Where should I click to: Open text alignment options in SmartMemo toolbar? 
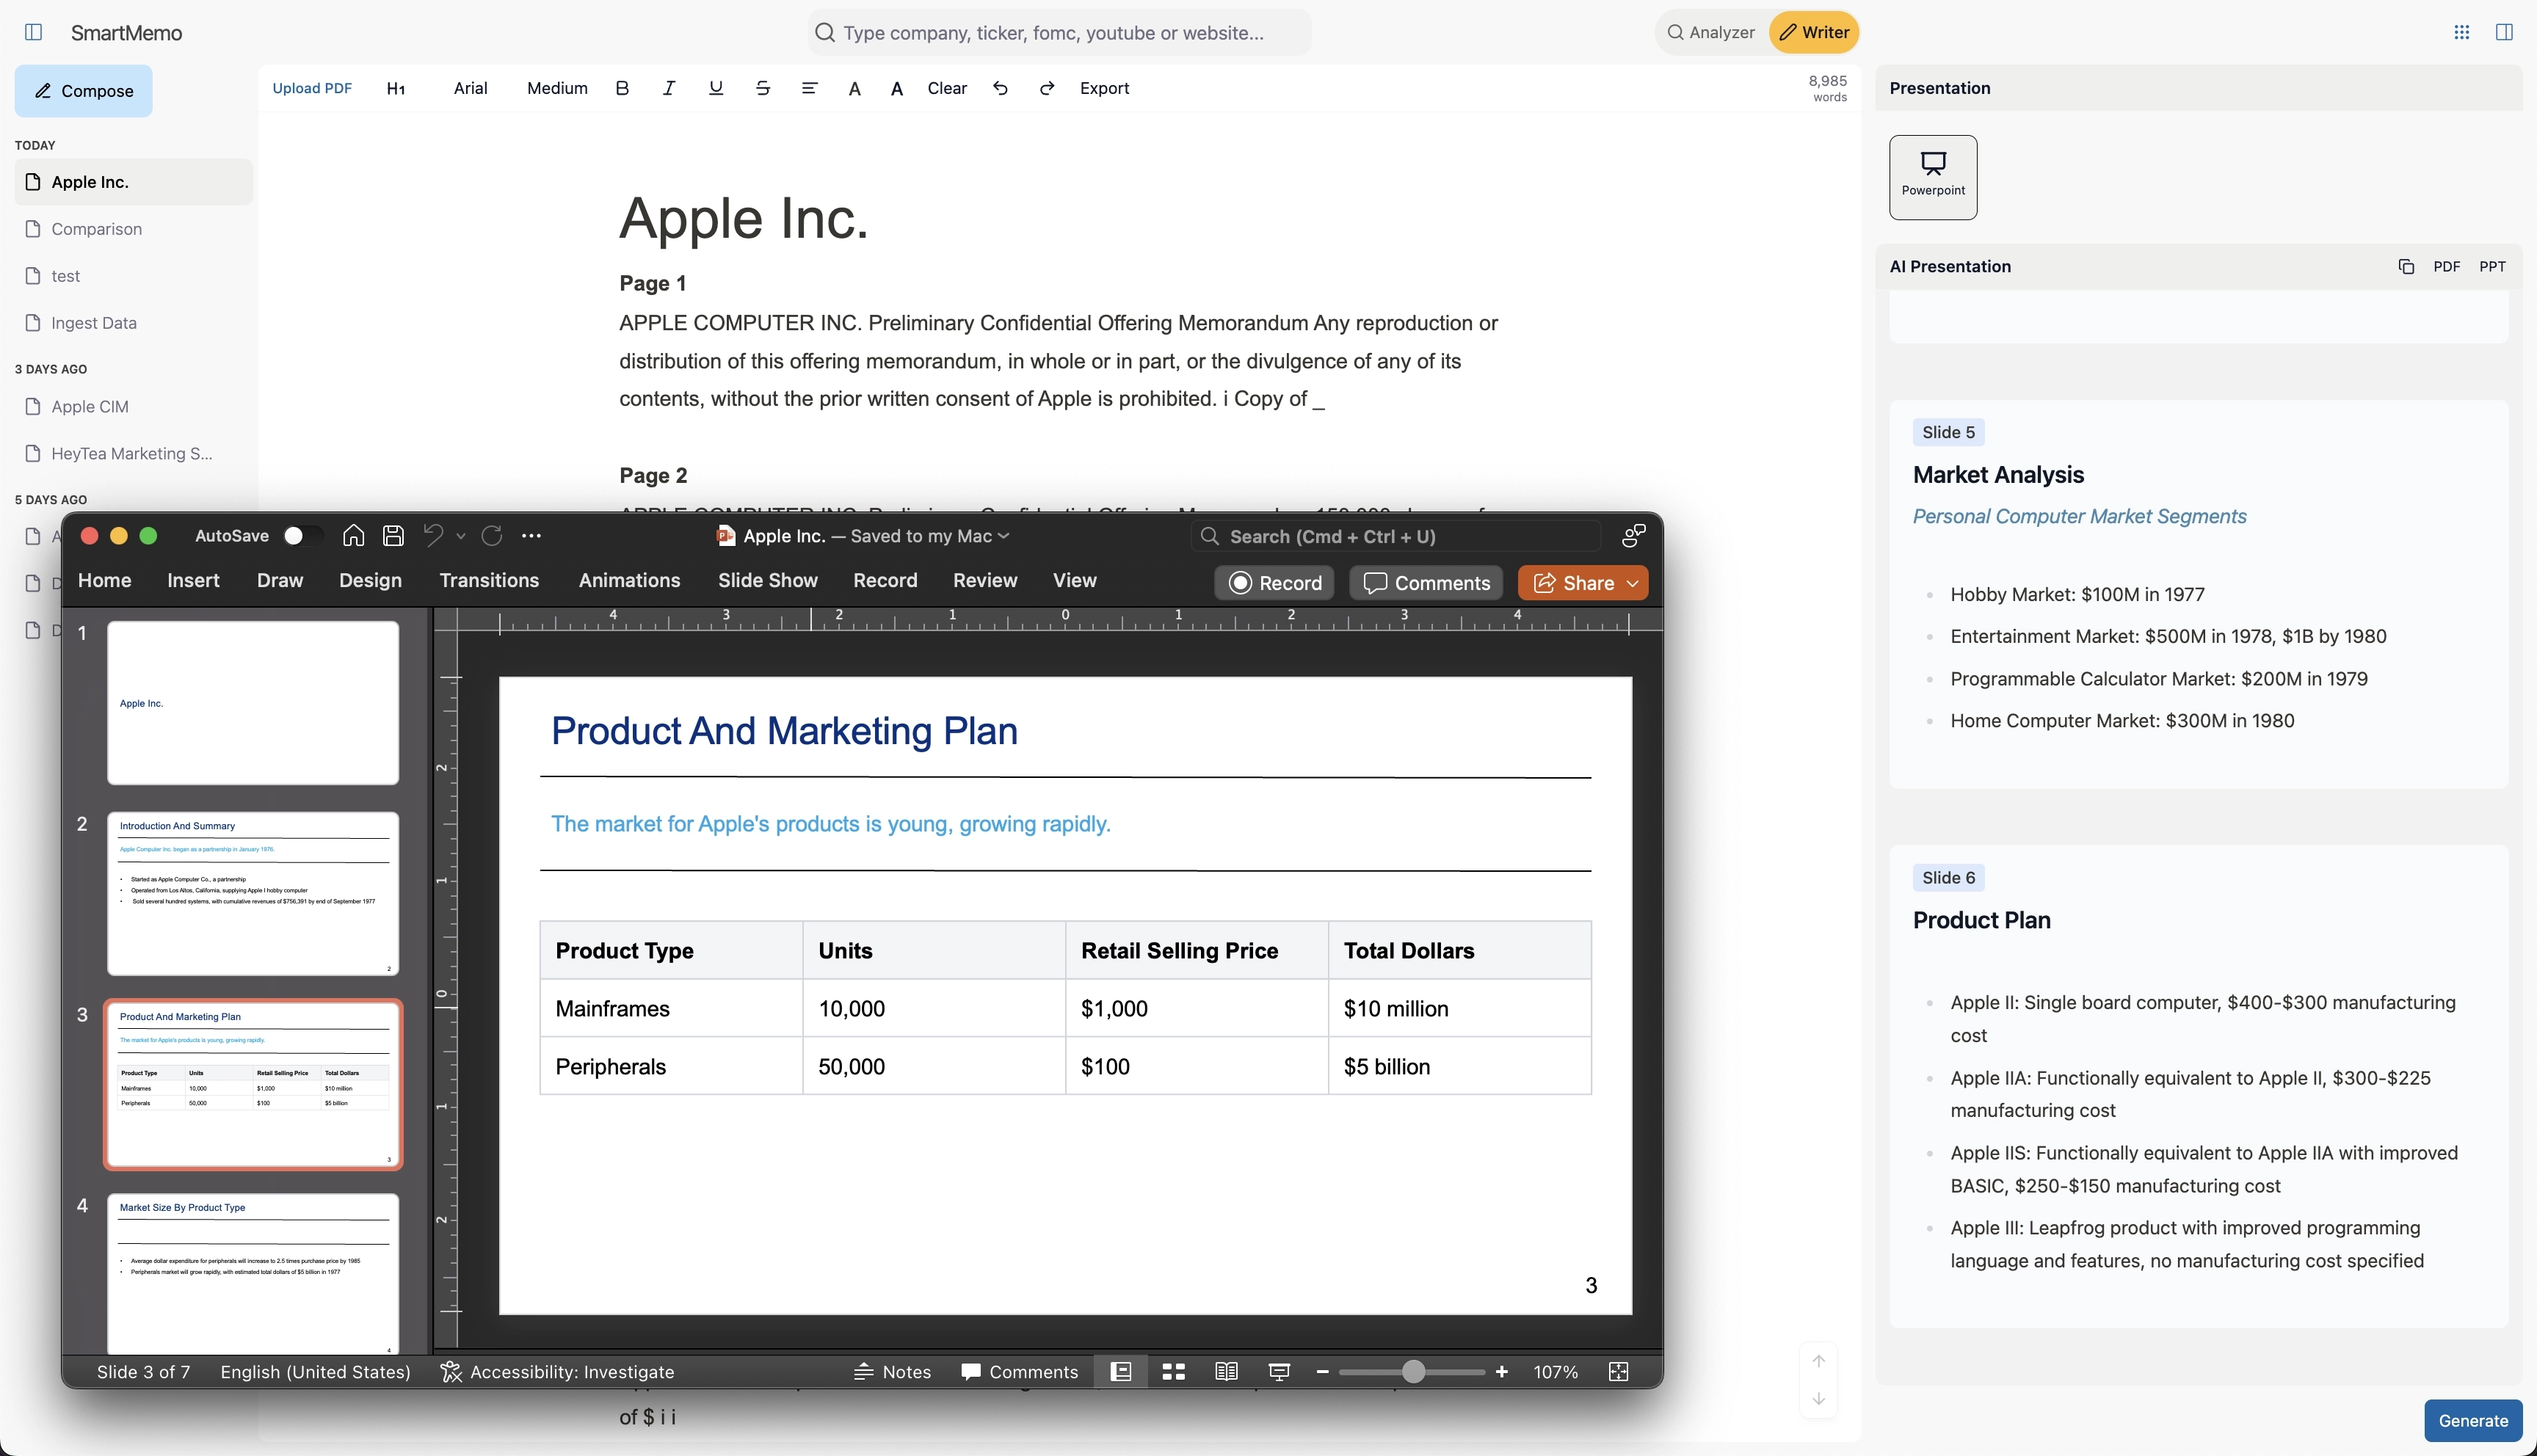[810, 88]
